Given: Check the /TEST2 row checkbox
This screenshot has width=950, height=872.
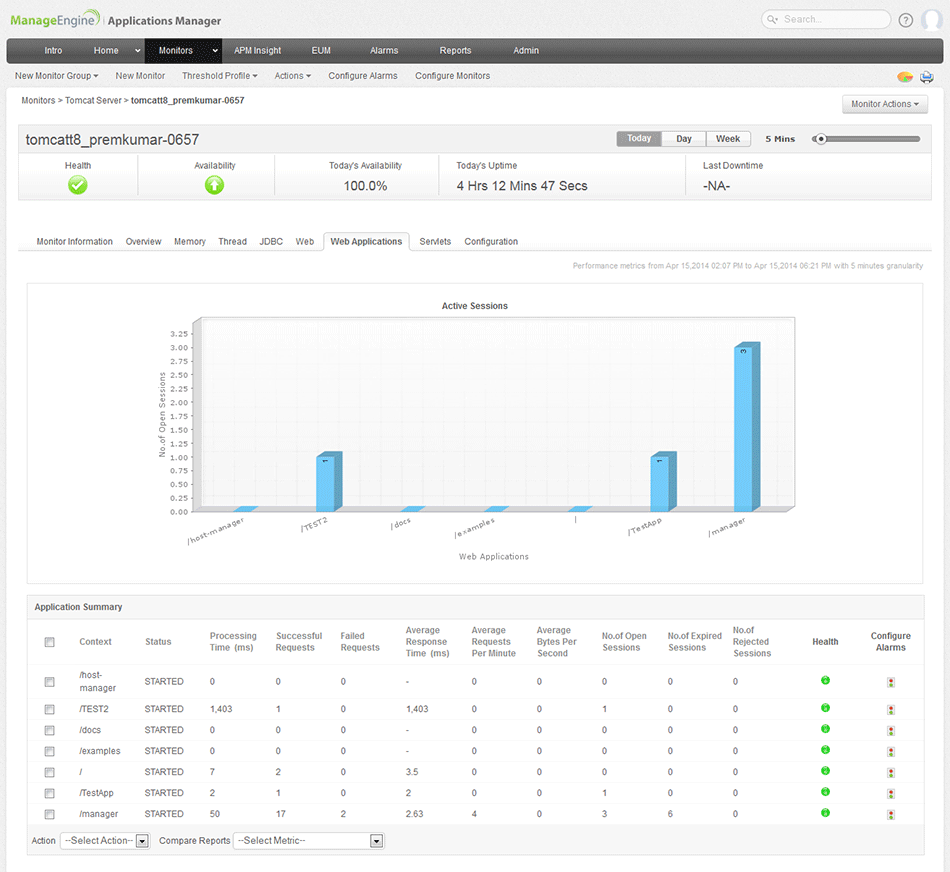Looking at the screenshot, I should (x=50, y=709).
